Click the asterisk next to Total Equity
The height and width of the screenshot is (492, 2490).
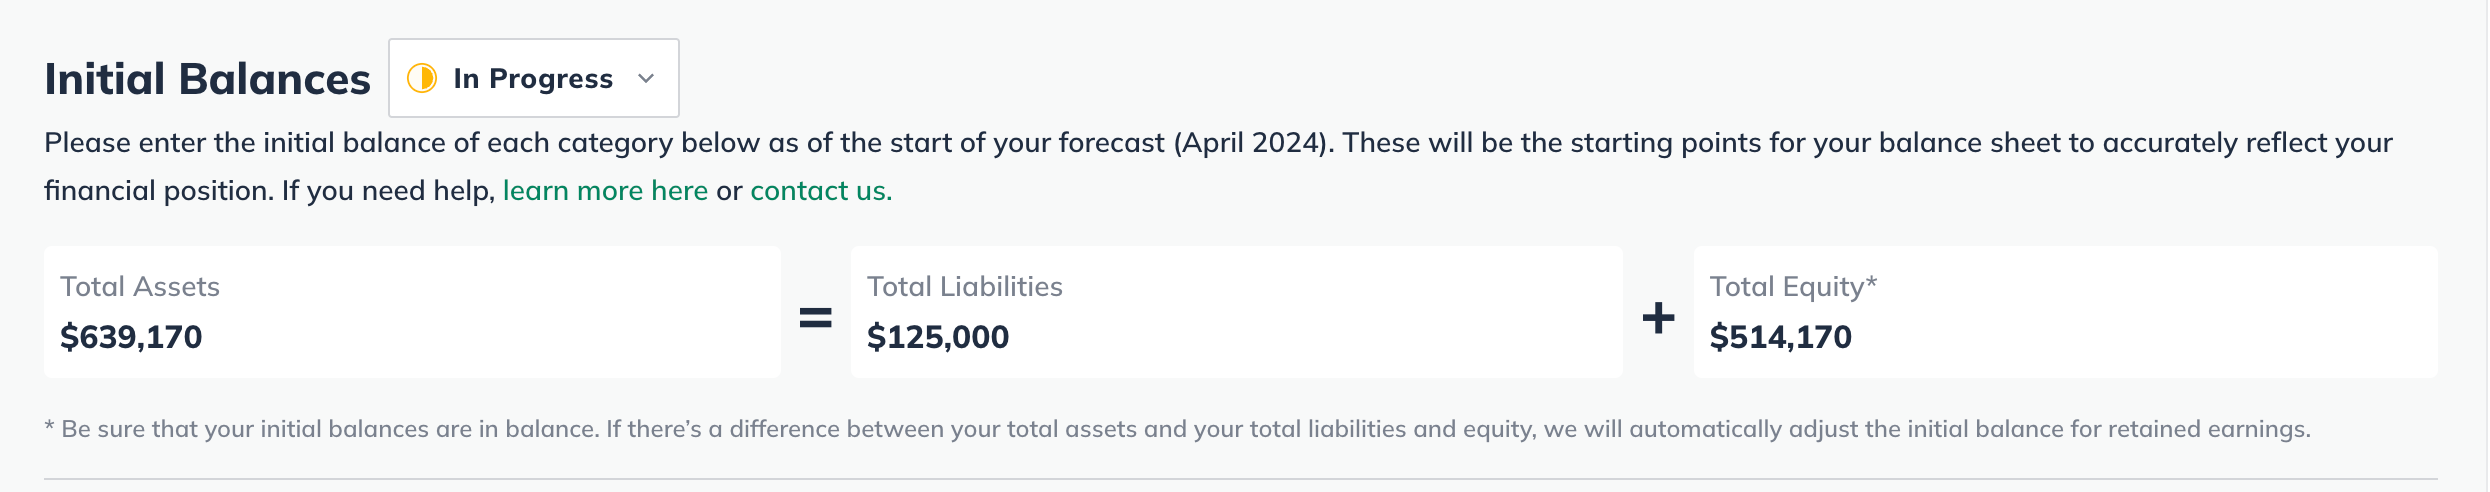pos(1872,283)
